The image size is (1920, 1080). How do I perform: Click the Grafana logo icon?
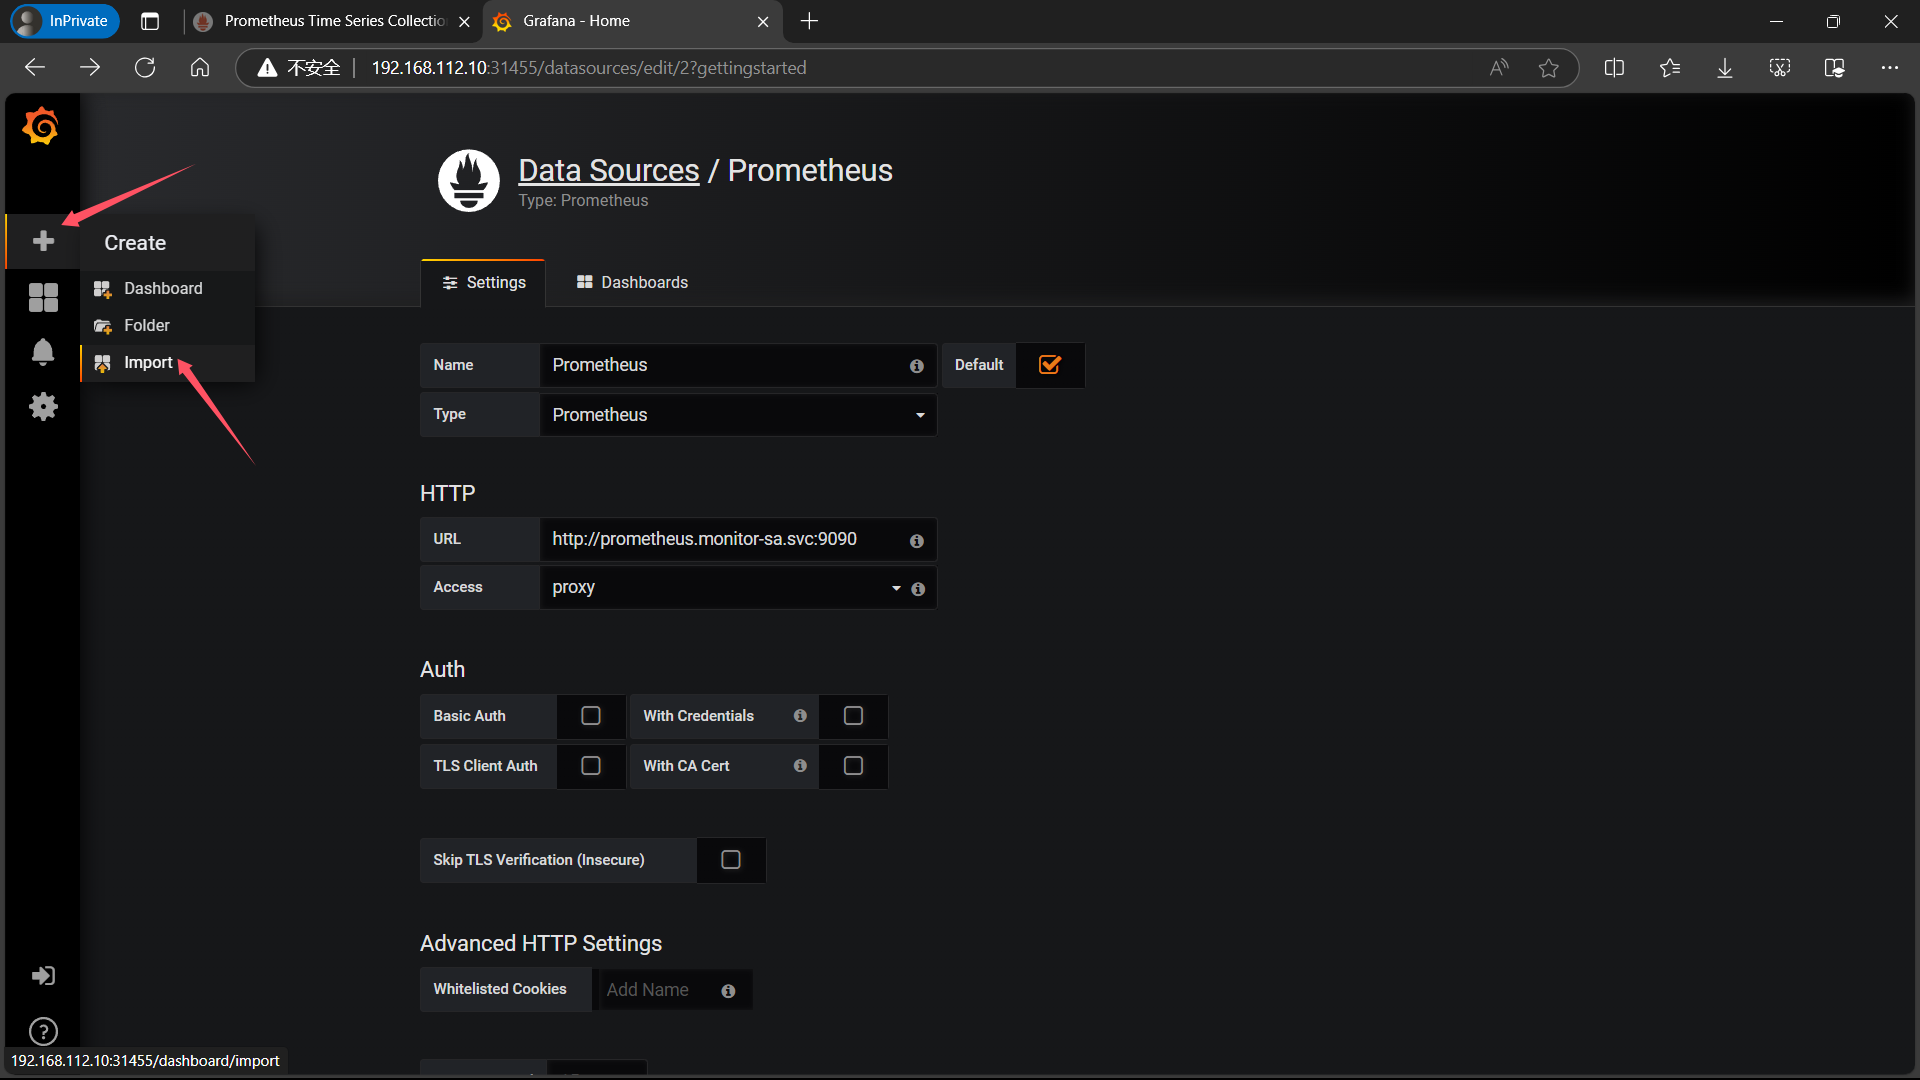coord(41,127)
